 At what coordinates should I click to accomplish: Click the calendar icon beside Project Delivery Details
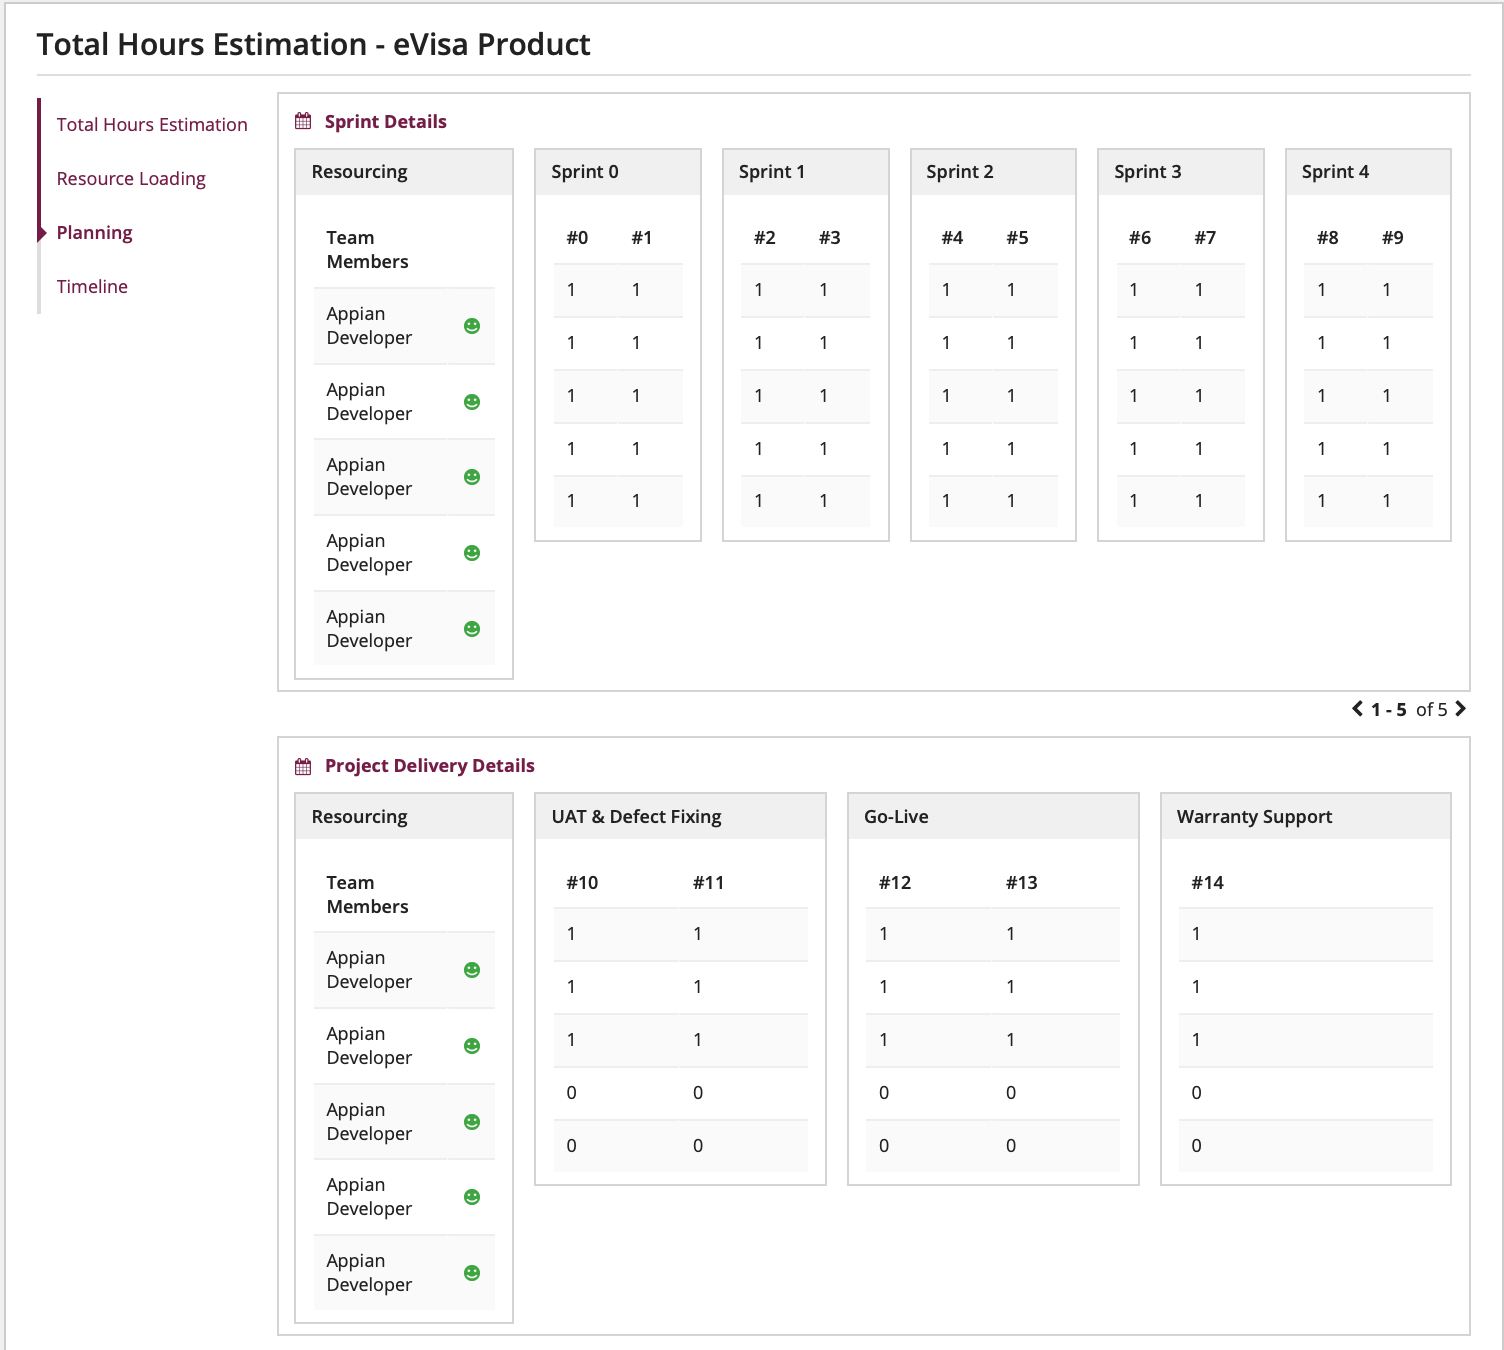[303, 766]
